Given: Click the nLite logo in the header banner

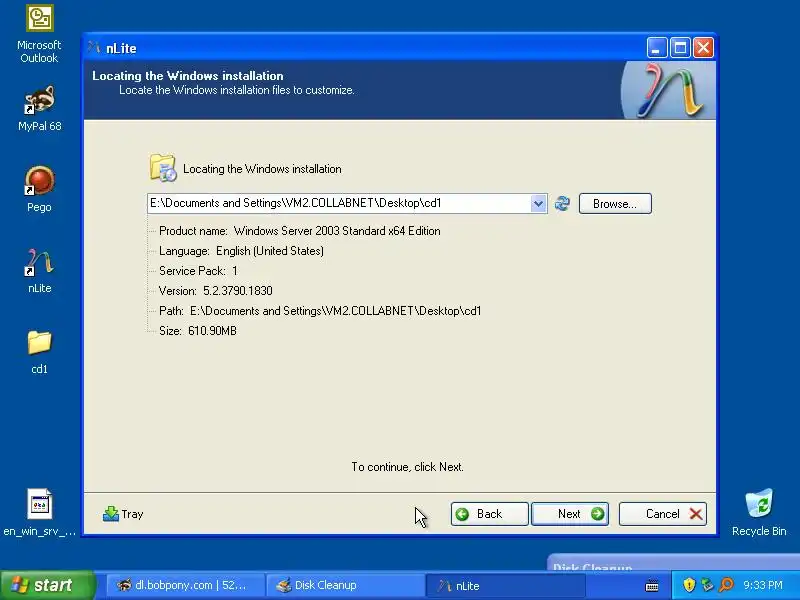Looking at the screenshot, I should click(x=669, y=90).
